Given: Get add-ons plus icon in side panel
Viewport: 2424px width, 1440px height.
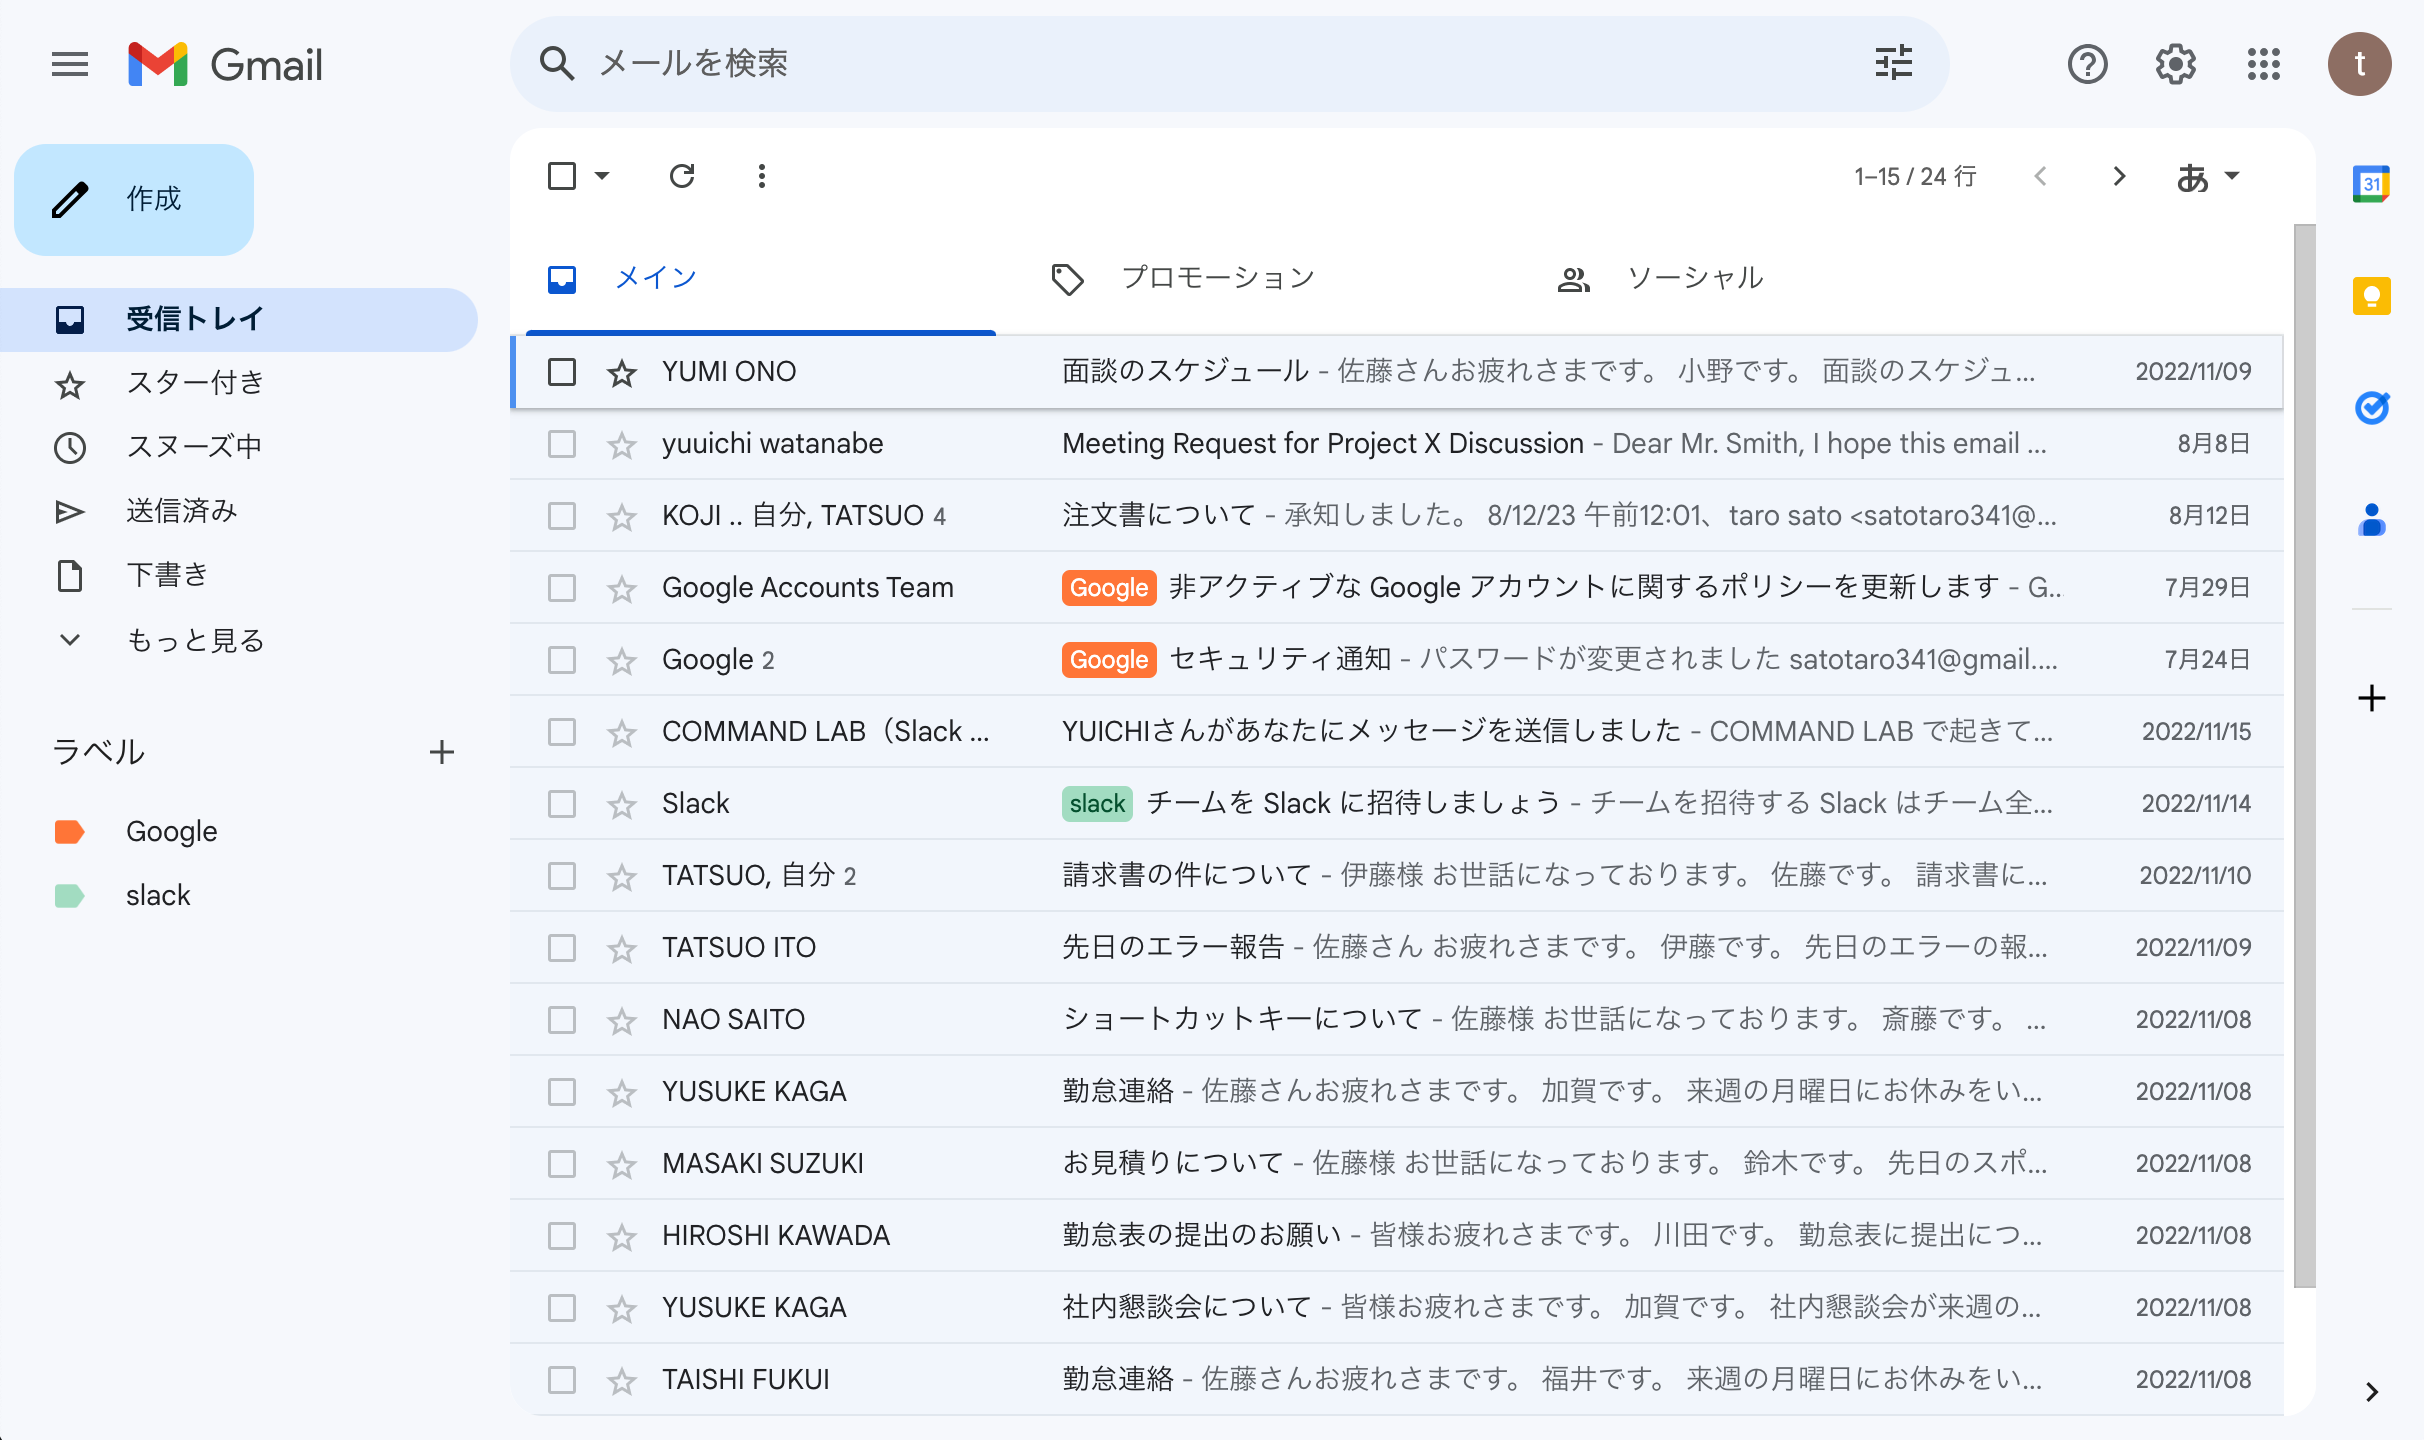Looking at the screenshot, I should click(2371, 698).
